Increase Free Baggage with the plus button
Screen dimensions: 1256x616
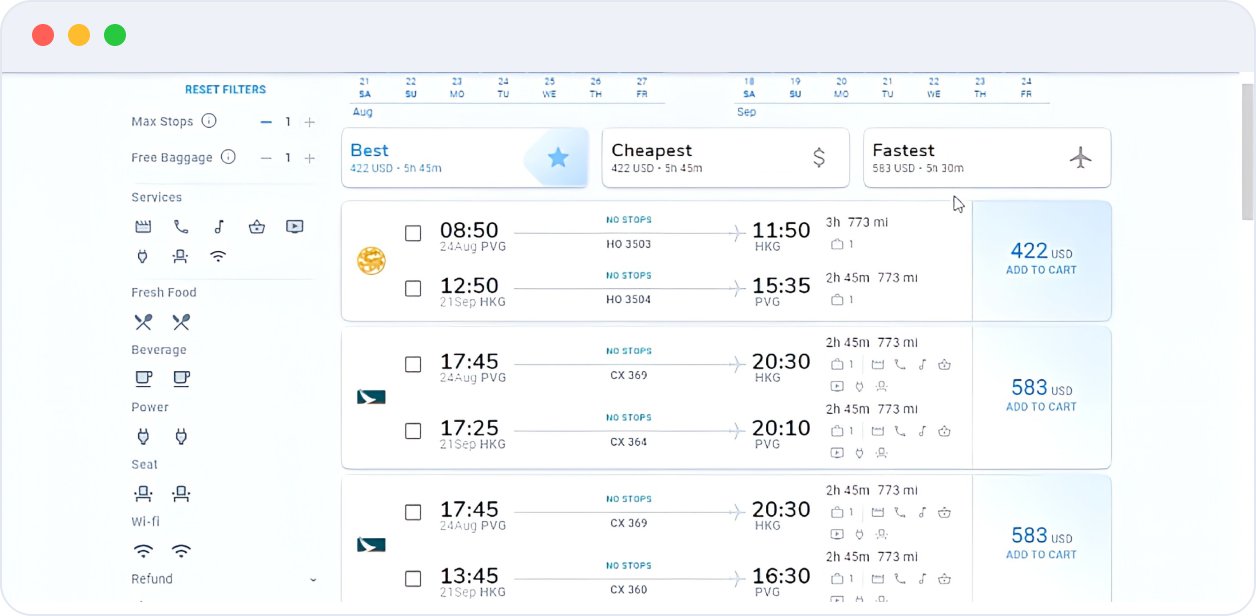(x=310, y=158)
